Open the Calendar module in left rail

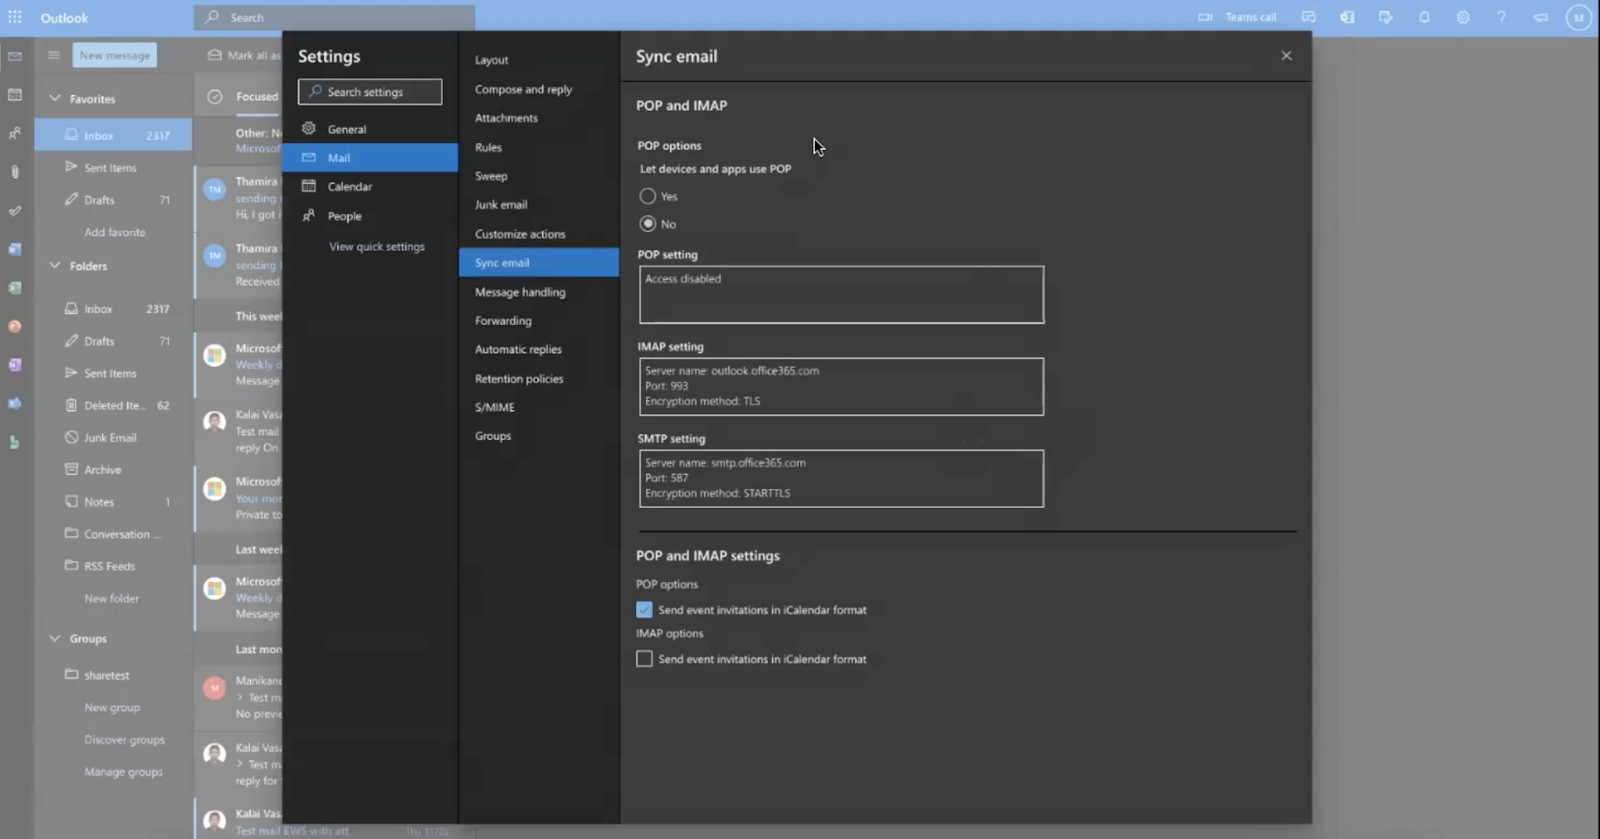(15, 95)
